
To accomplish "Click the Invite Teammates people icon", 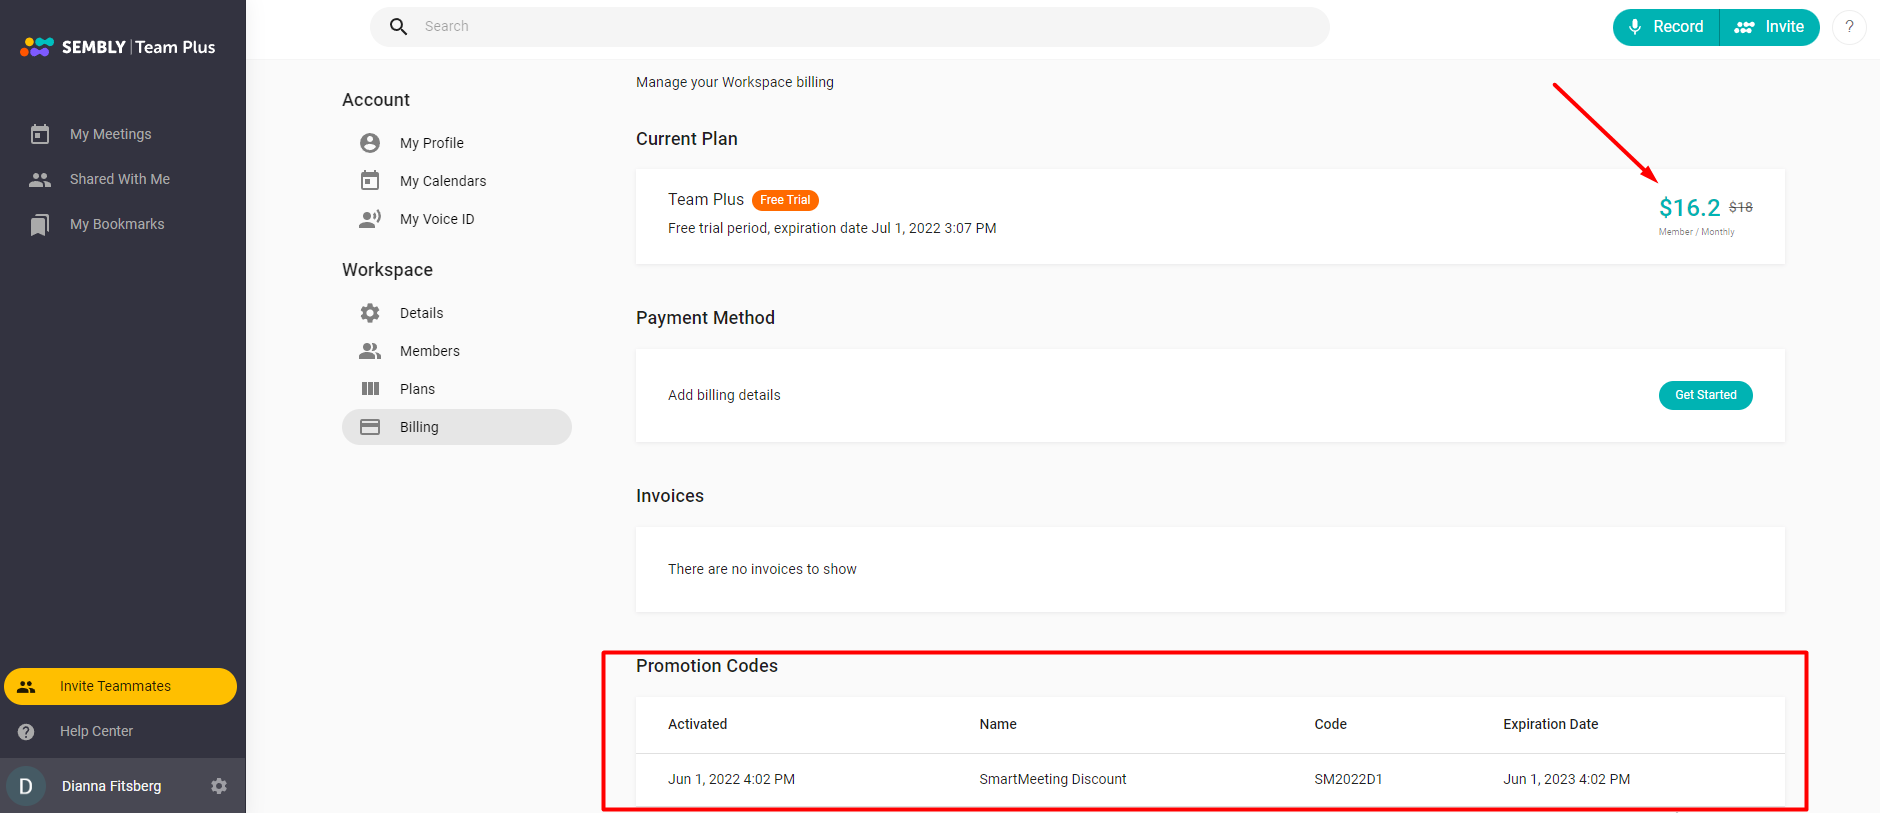I will point(27,687).
